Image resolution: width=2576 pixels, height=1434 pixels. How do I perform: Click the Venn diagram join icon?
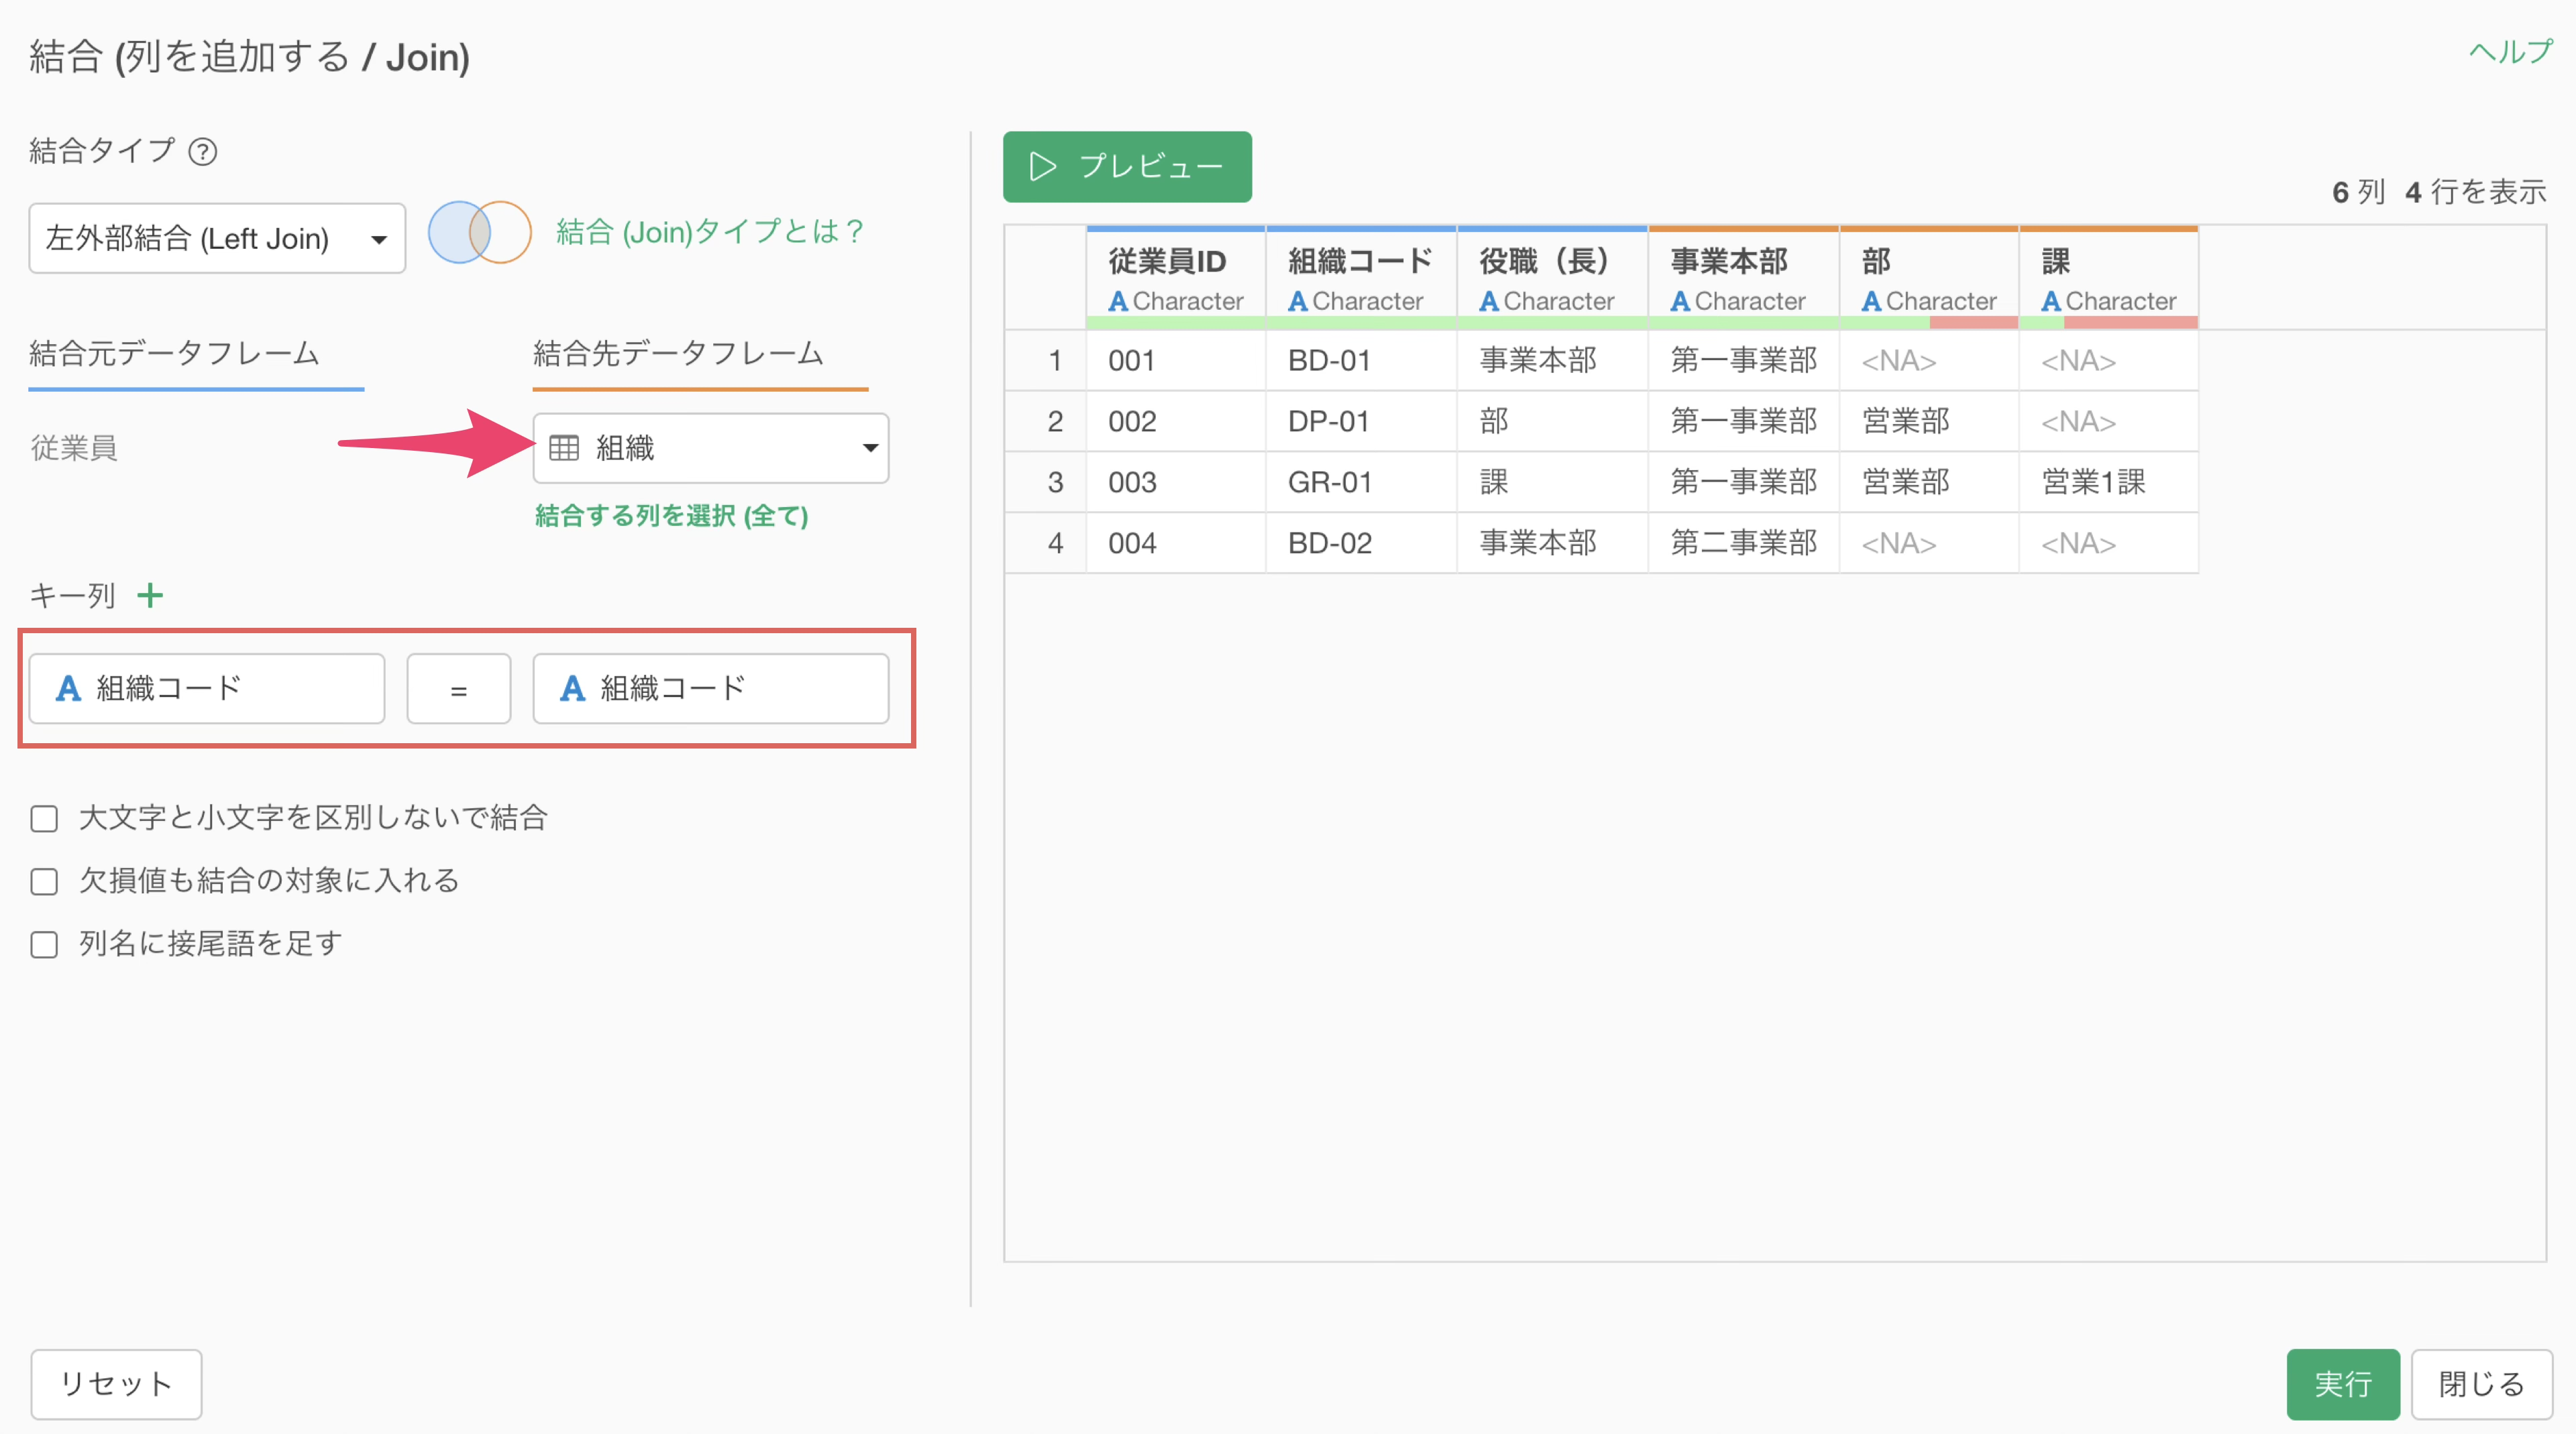pos(479,233)
